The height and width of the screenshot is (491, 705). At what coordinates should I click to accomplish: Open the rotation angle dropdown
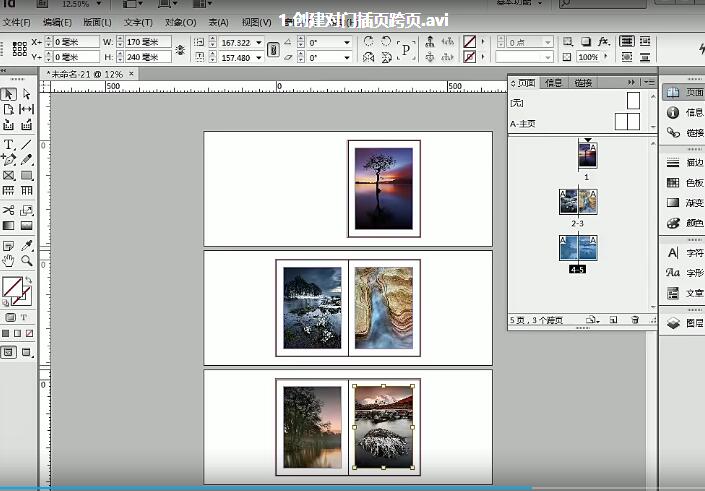pos(347,43)
